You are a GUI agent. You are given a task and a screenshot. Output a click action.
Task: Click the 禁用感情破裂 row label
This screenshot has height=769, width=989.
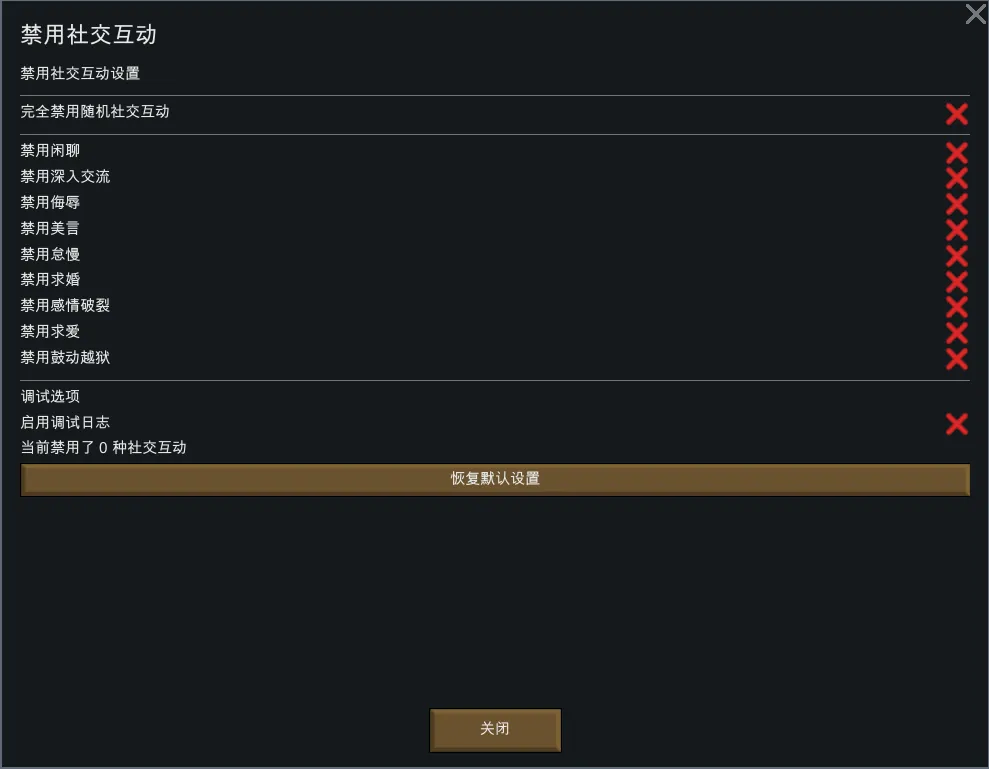click(65, 305)
